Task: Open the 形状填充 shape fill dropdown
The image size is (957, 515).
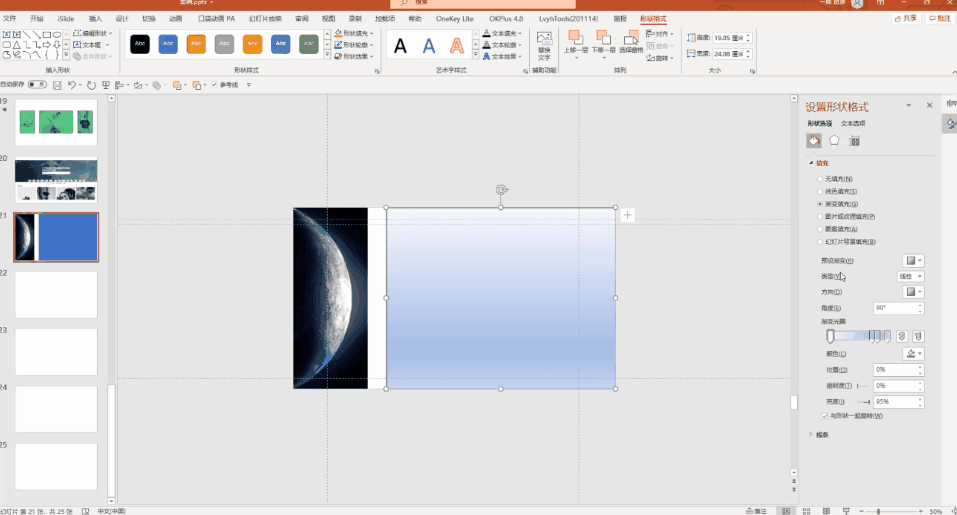Action: click(354, 33)
